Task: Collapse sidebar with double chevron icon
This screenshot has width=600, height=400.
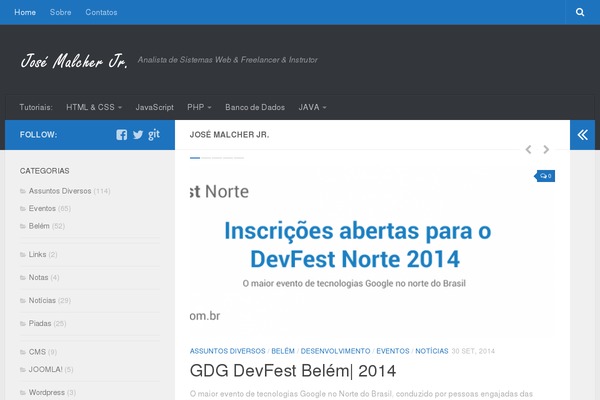Action: (582, 135)
